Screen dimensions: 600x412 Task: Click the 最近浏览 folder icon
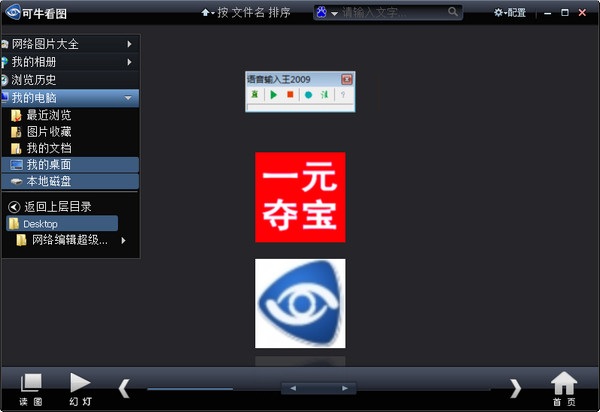[x=16, y=115]
